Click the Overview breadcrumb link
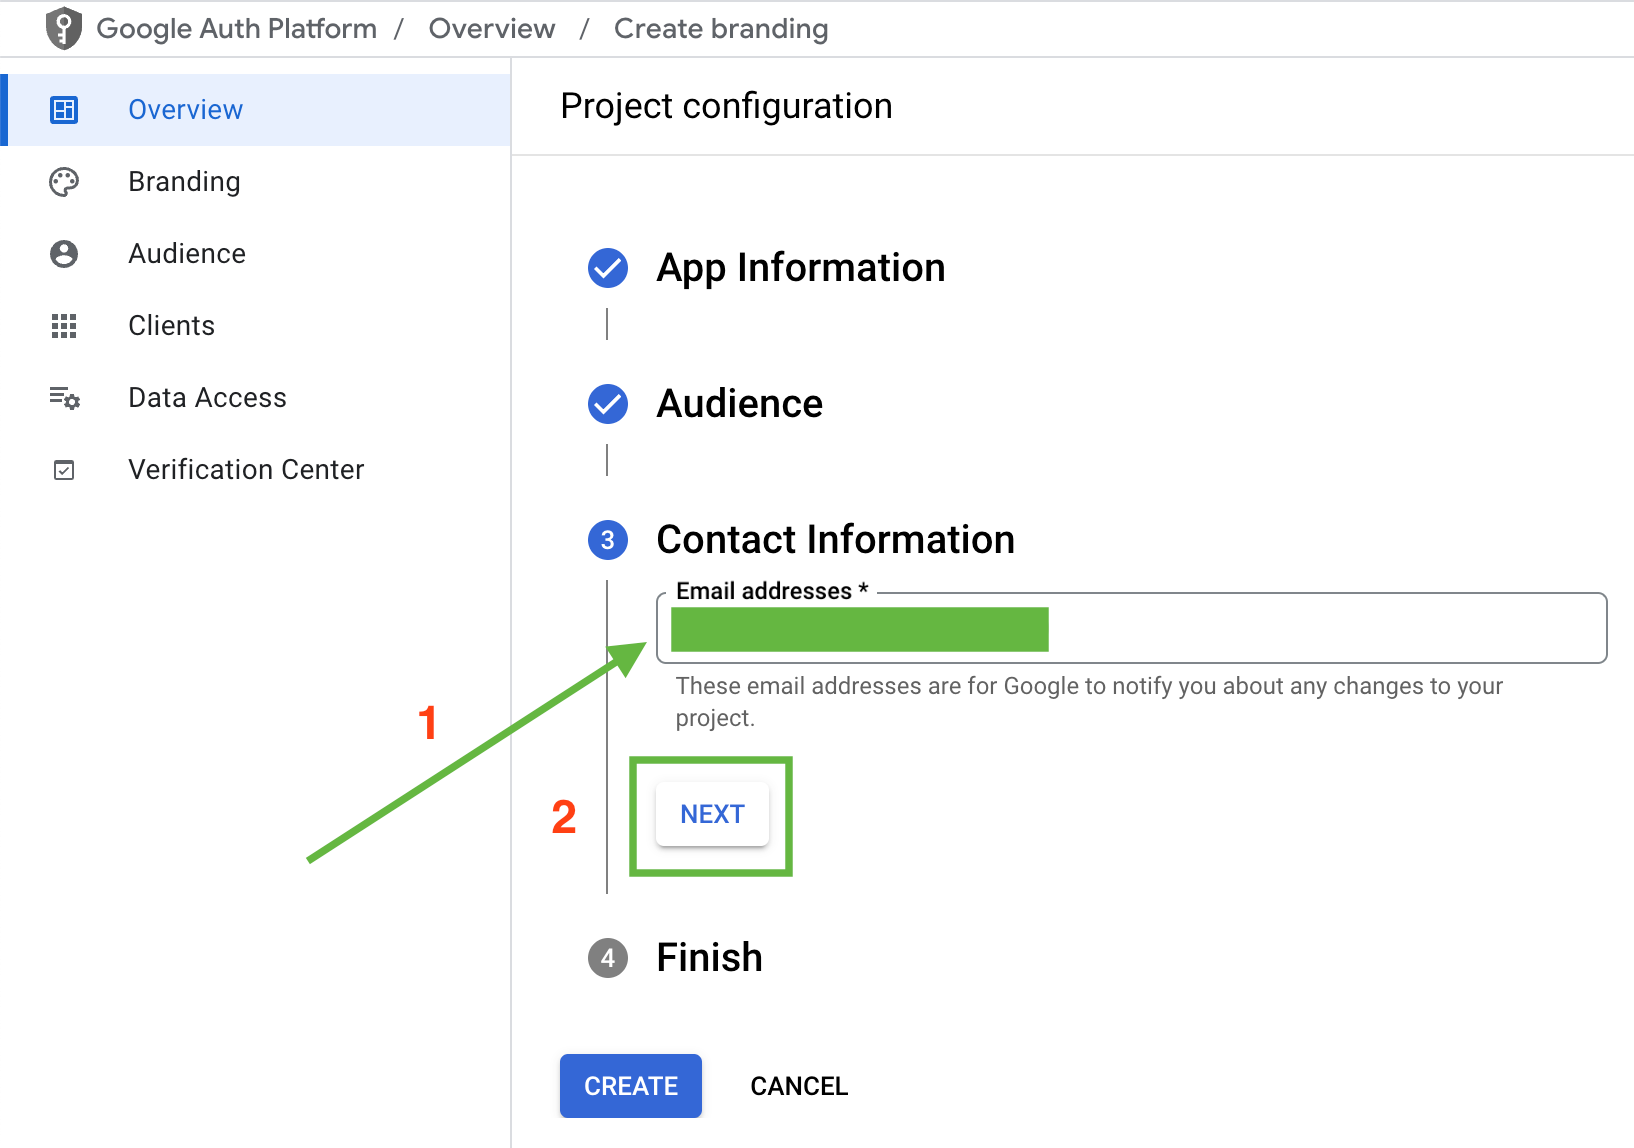Screen dimensions: 1634x1148 point(492,28)
